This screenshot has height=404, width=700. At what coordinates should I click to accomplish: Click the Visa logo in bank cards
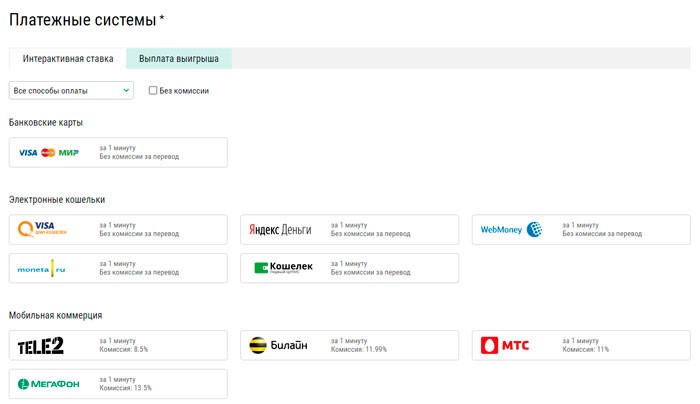[x=28, y=153]
